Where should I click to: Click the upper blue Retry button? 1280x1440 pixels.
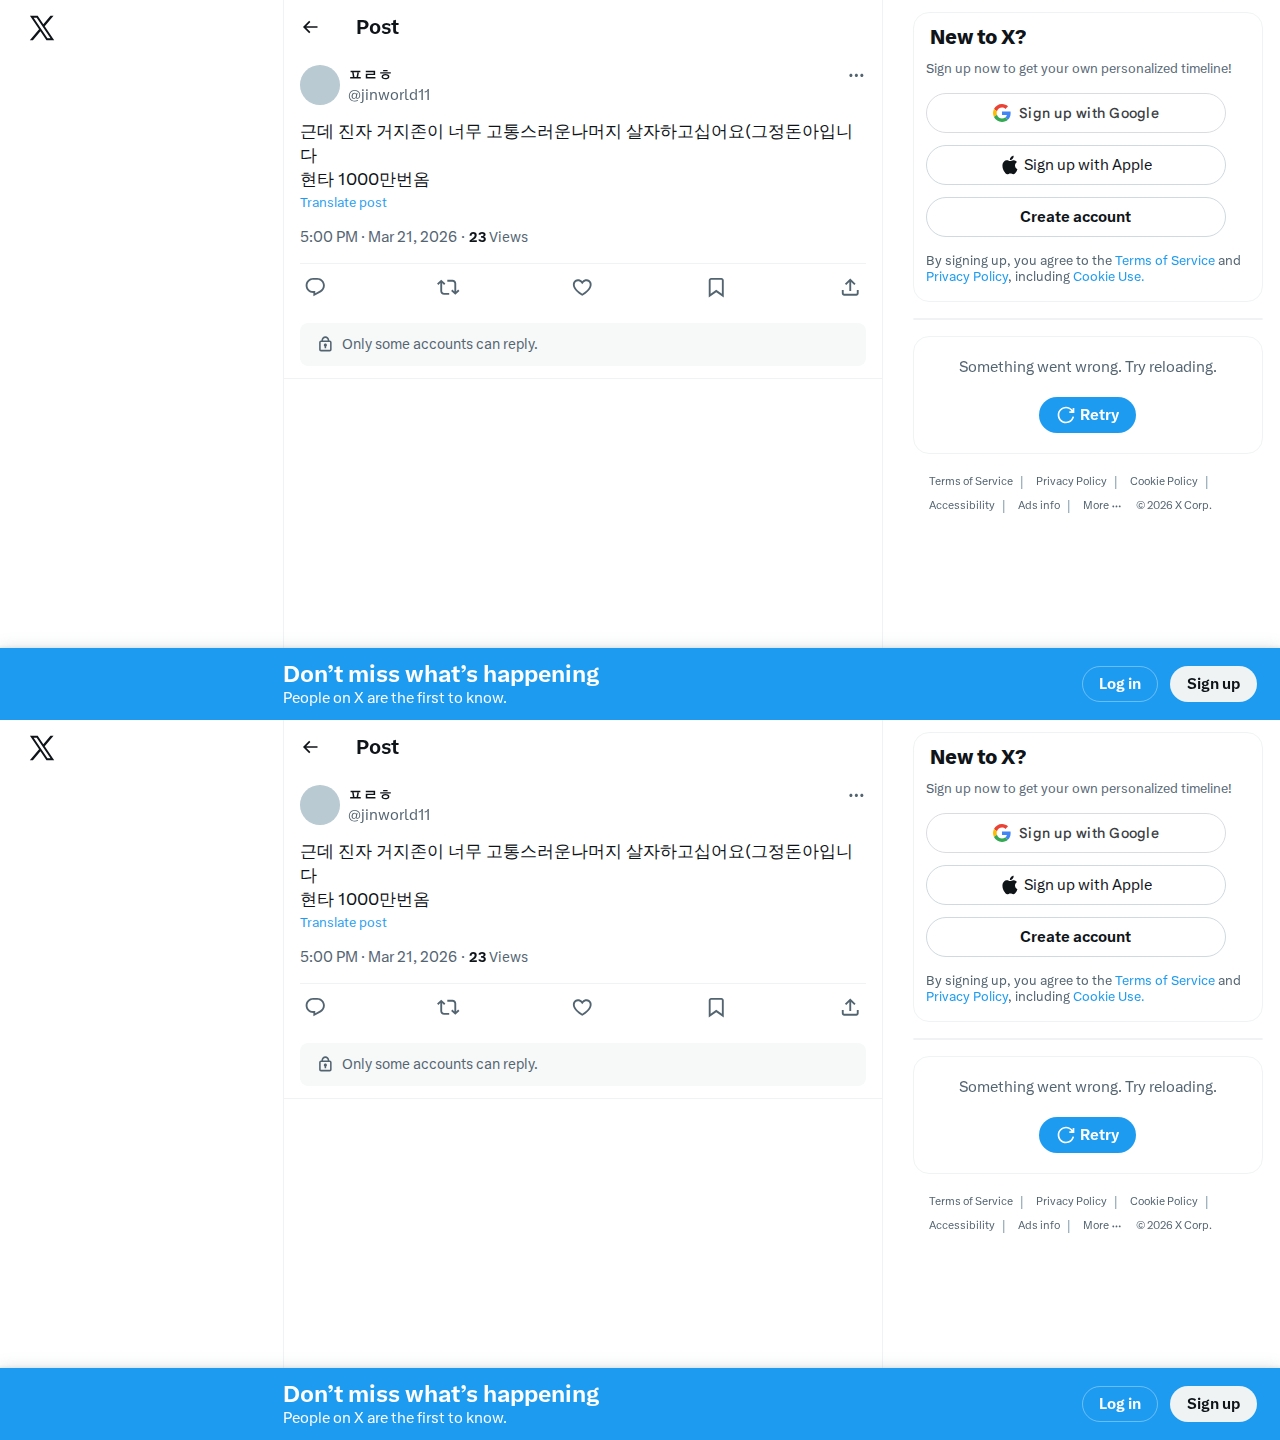[1087, 415]
